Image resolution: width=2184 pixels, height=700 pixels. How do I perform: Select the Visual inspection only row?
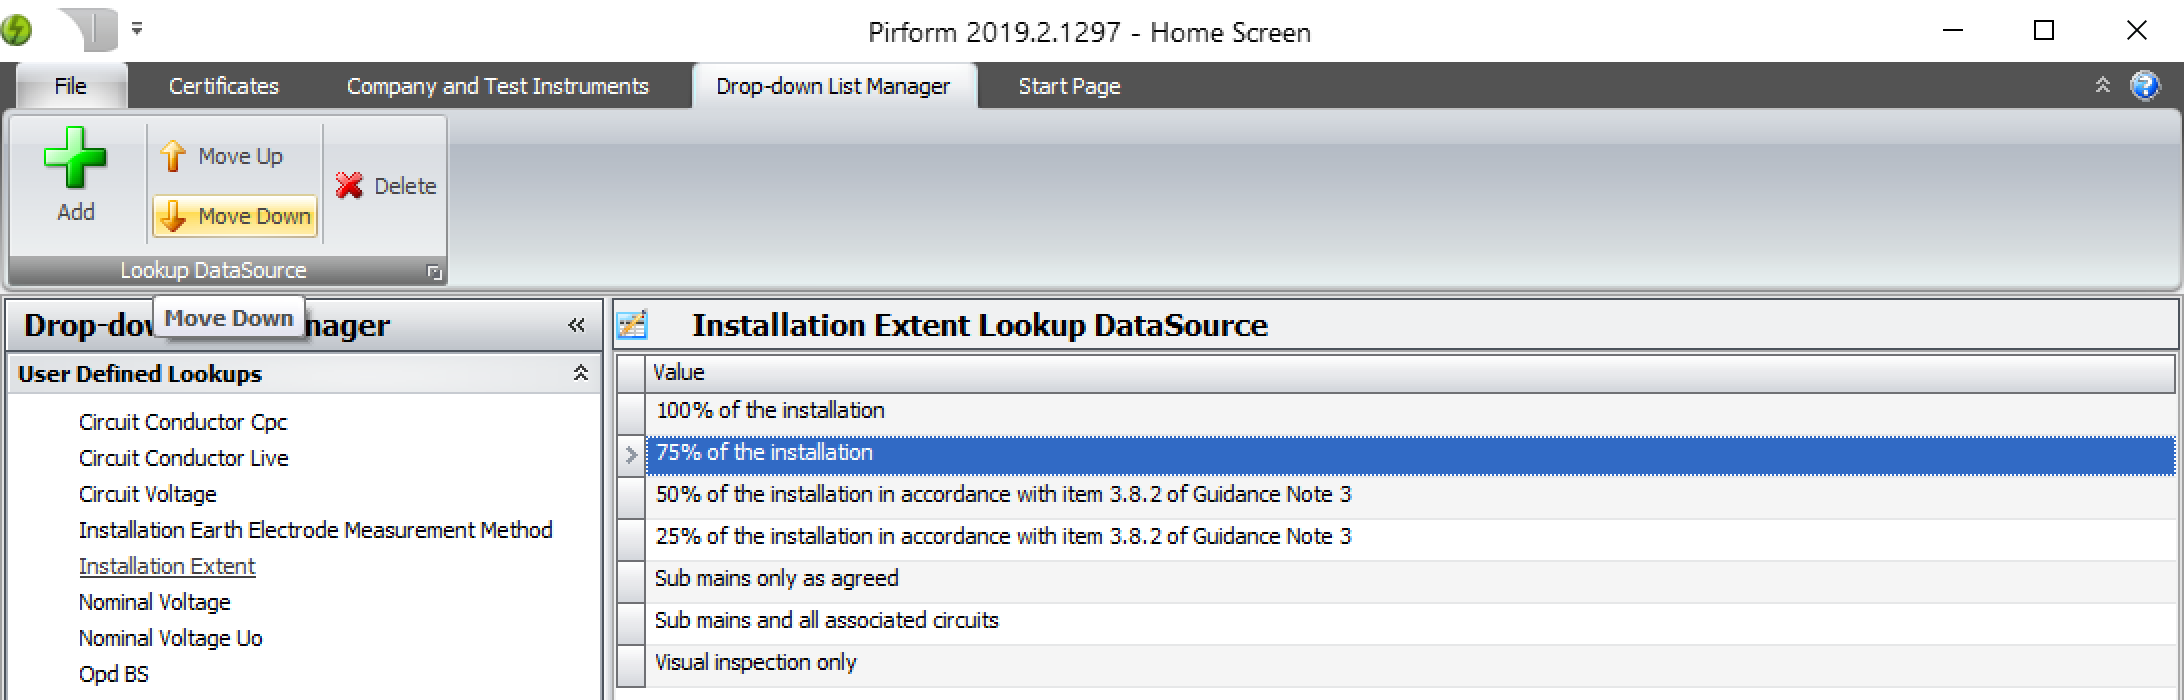[x=1410, y=662]
